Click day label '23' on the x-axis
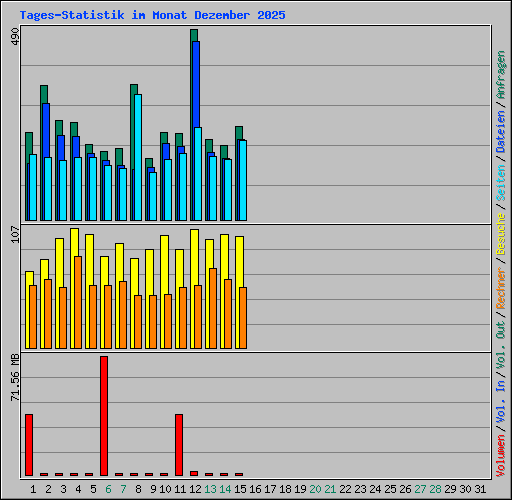This screenshot has height=500, width=512. (x=360, y=489)
